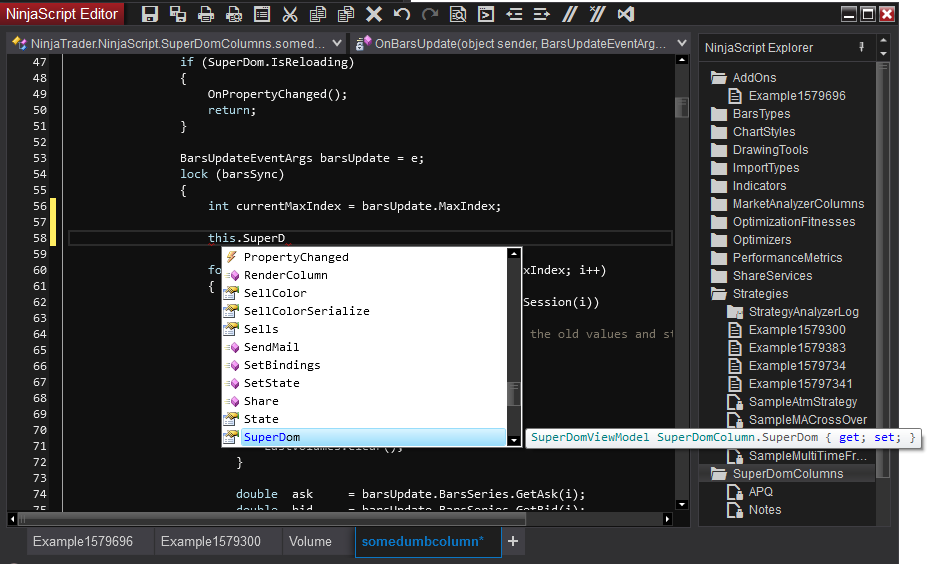Screen dimensions: 927x564
Task: Click the increase indent icon
Action: (x=541, y=14)
